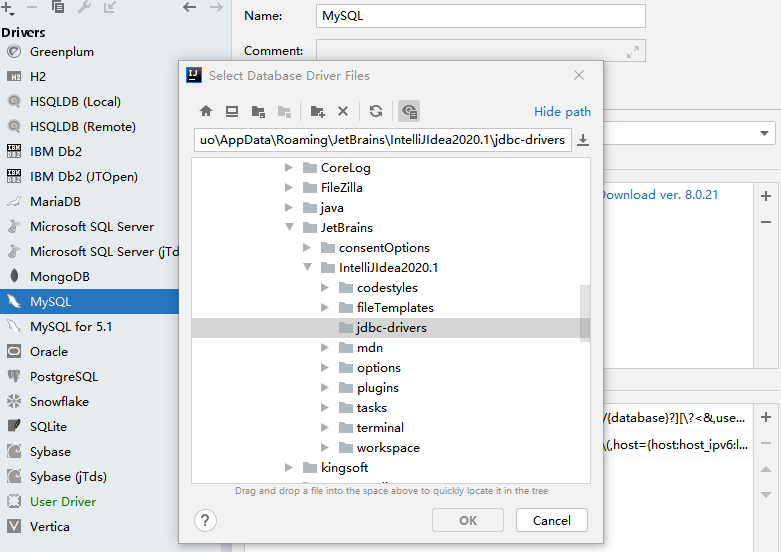This screenshot has height=552, width=781.
Task: Click the Delete (X) icon in dialog toolbar
Action: [x=343, y=111]
